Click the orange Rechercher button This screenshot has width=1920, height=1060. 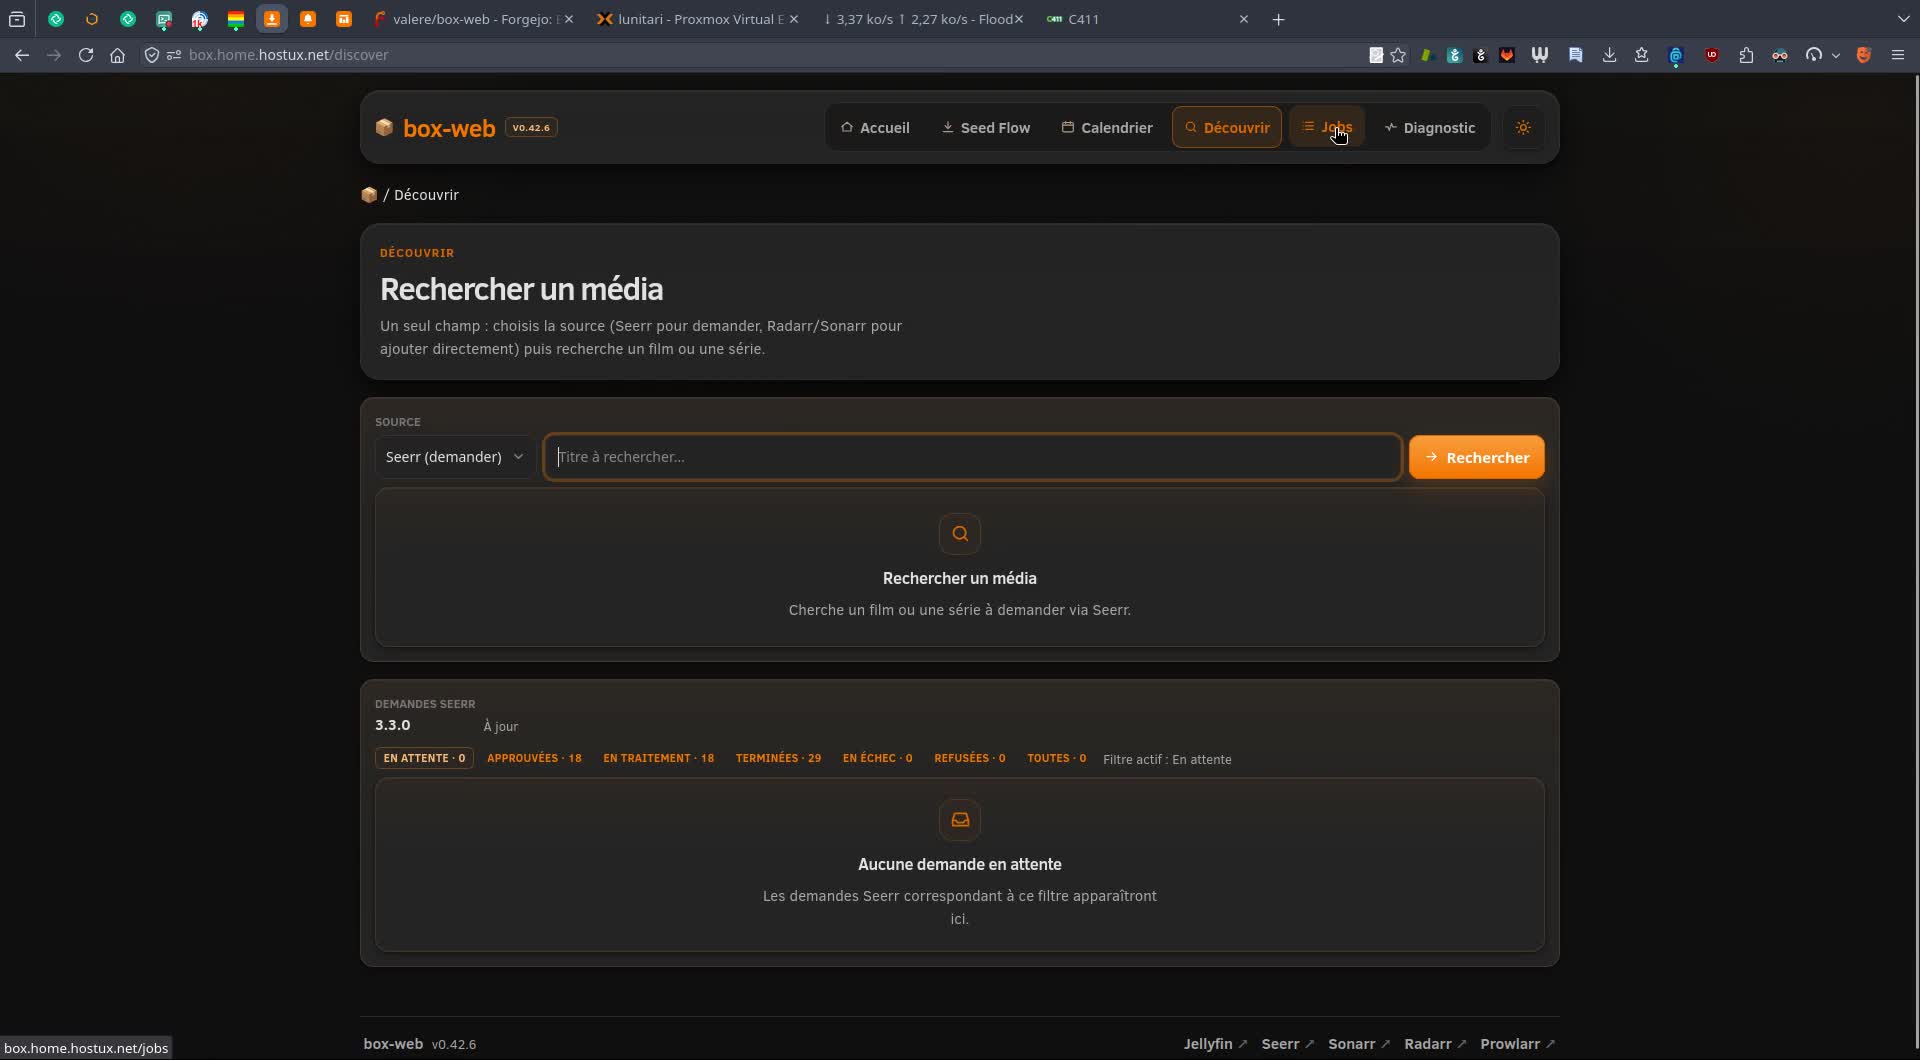click(x=1477, y=457)
